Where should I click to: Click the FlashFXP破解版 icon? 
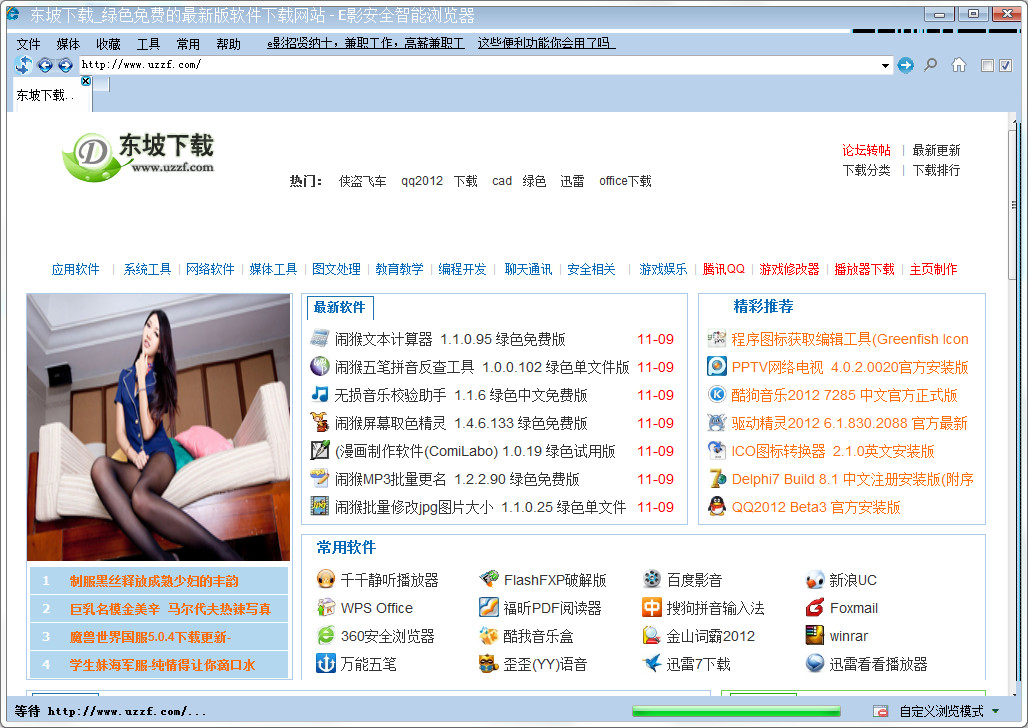pos(488,579)
